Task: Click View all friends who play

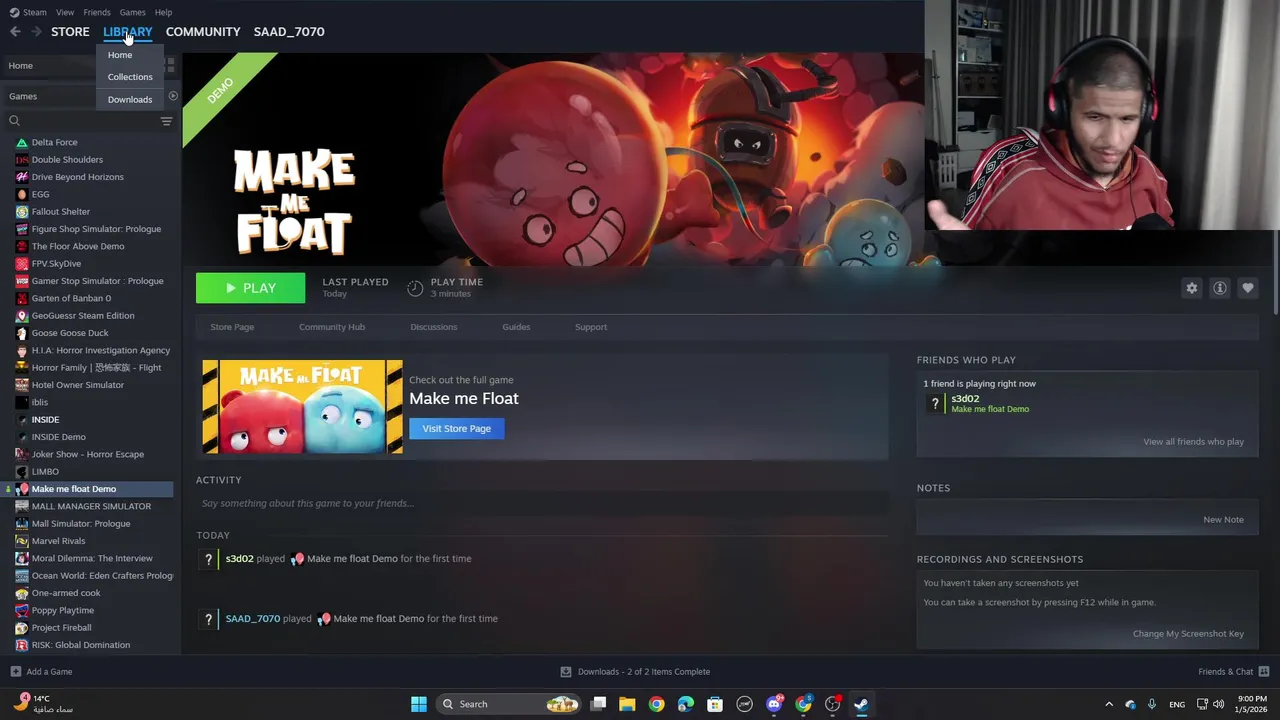Action: click(x=1193, y=442)
